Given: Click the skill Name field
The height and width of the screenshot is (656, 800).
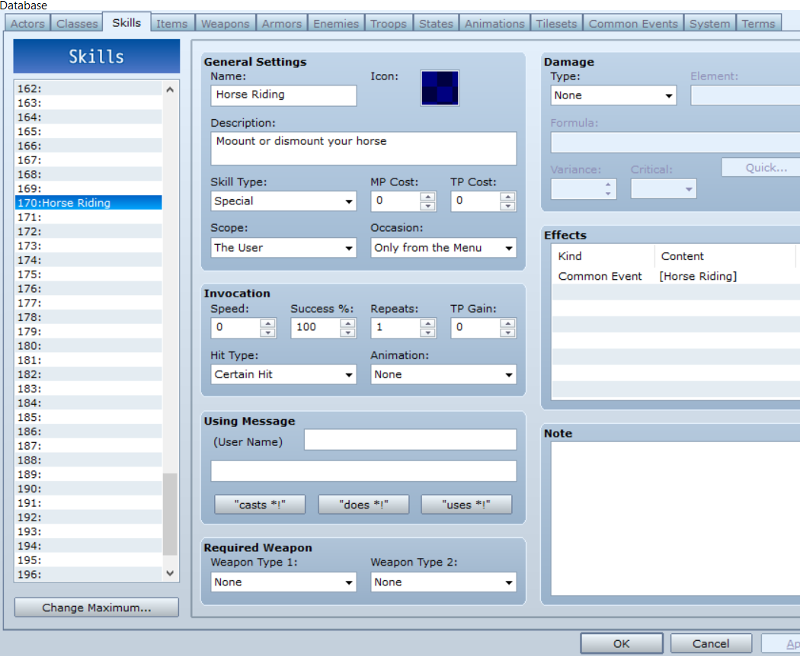Looking at the screenshot, I should (x=283, y=95).
